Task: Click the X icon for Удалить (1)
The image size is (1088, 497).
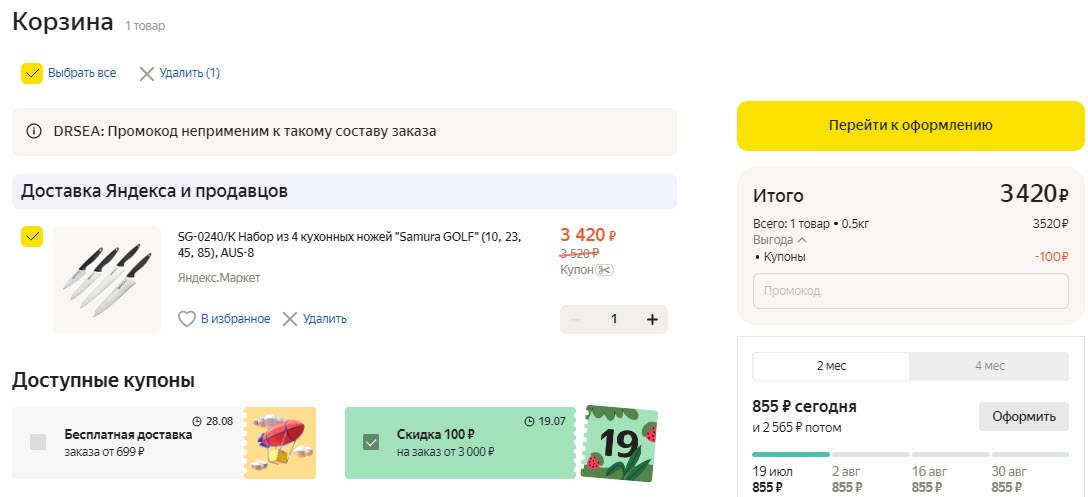Action: 147,73
